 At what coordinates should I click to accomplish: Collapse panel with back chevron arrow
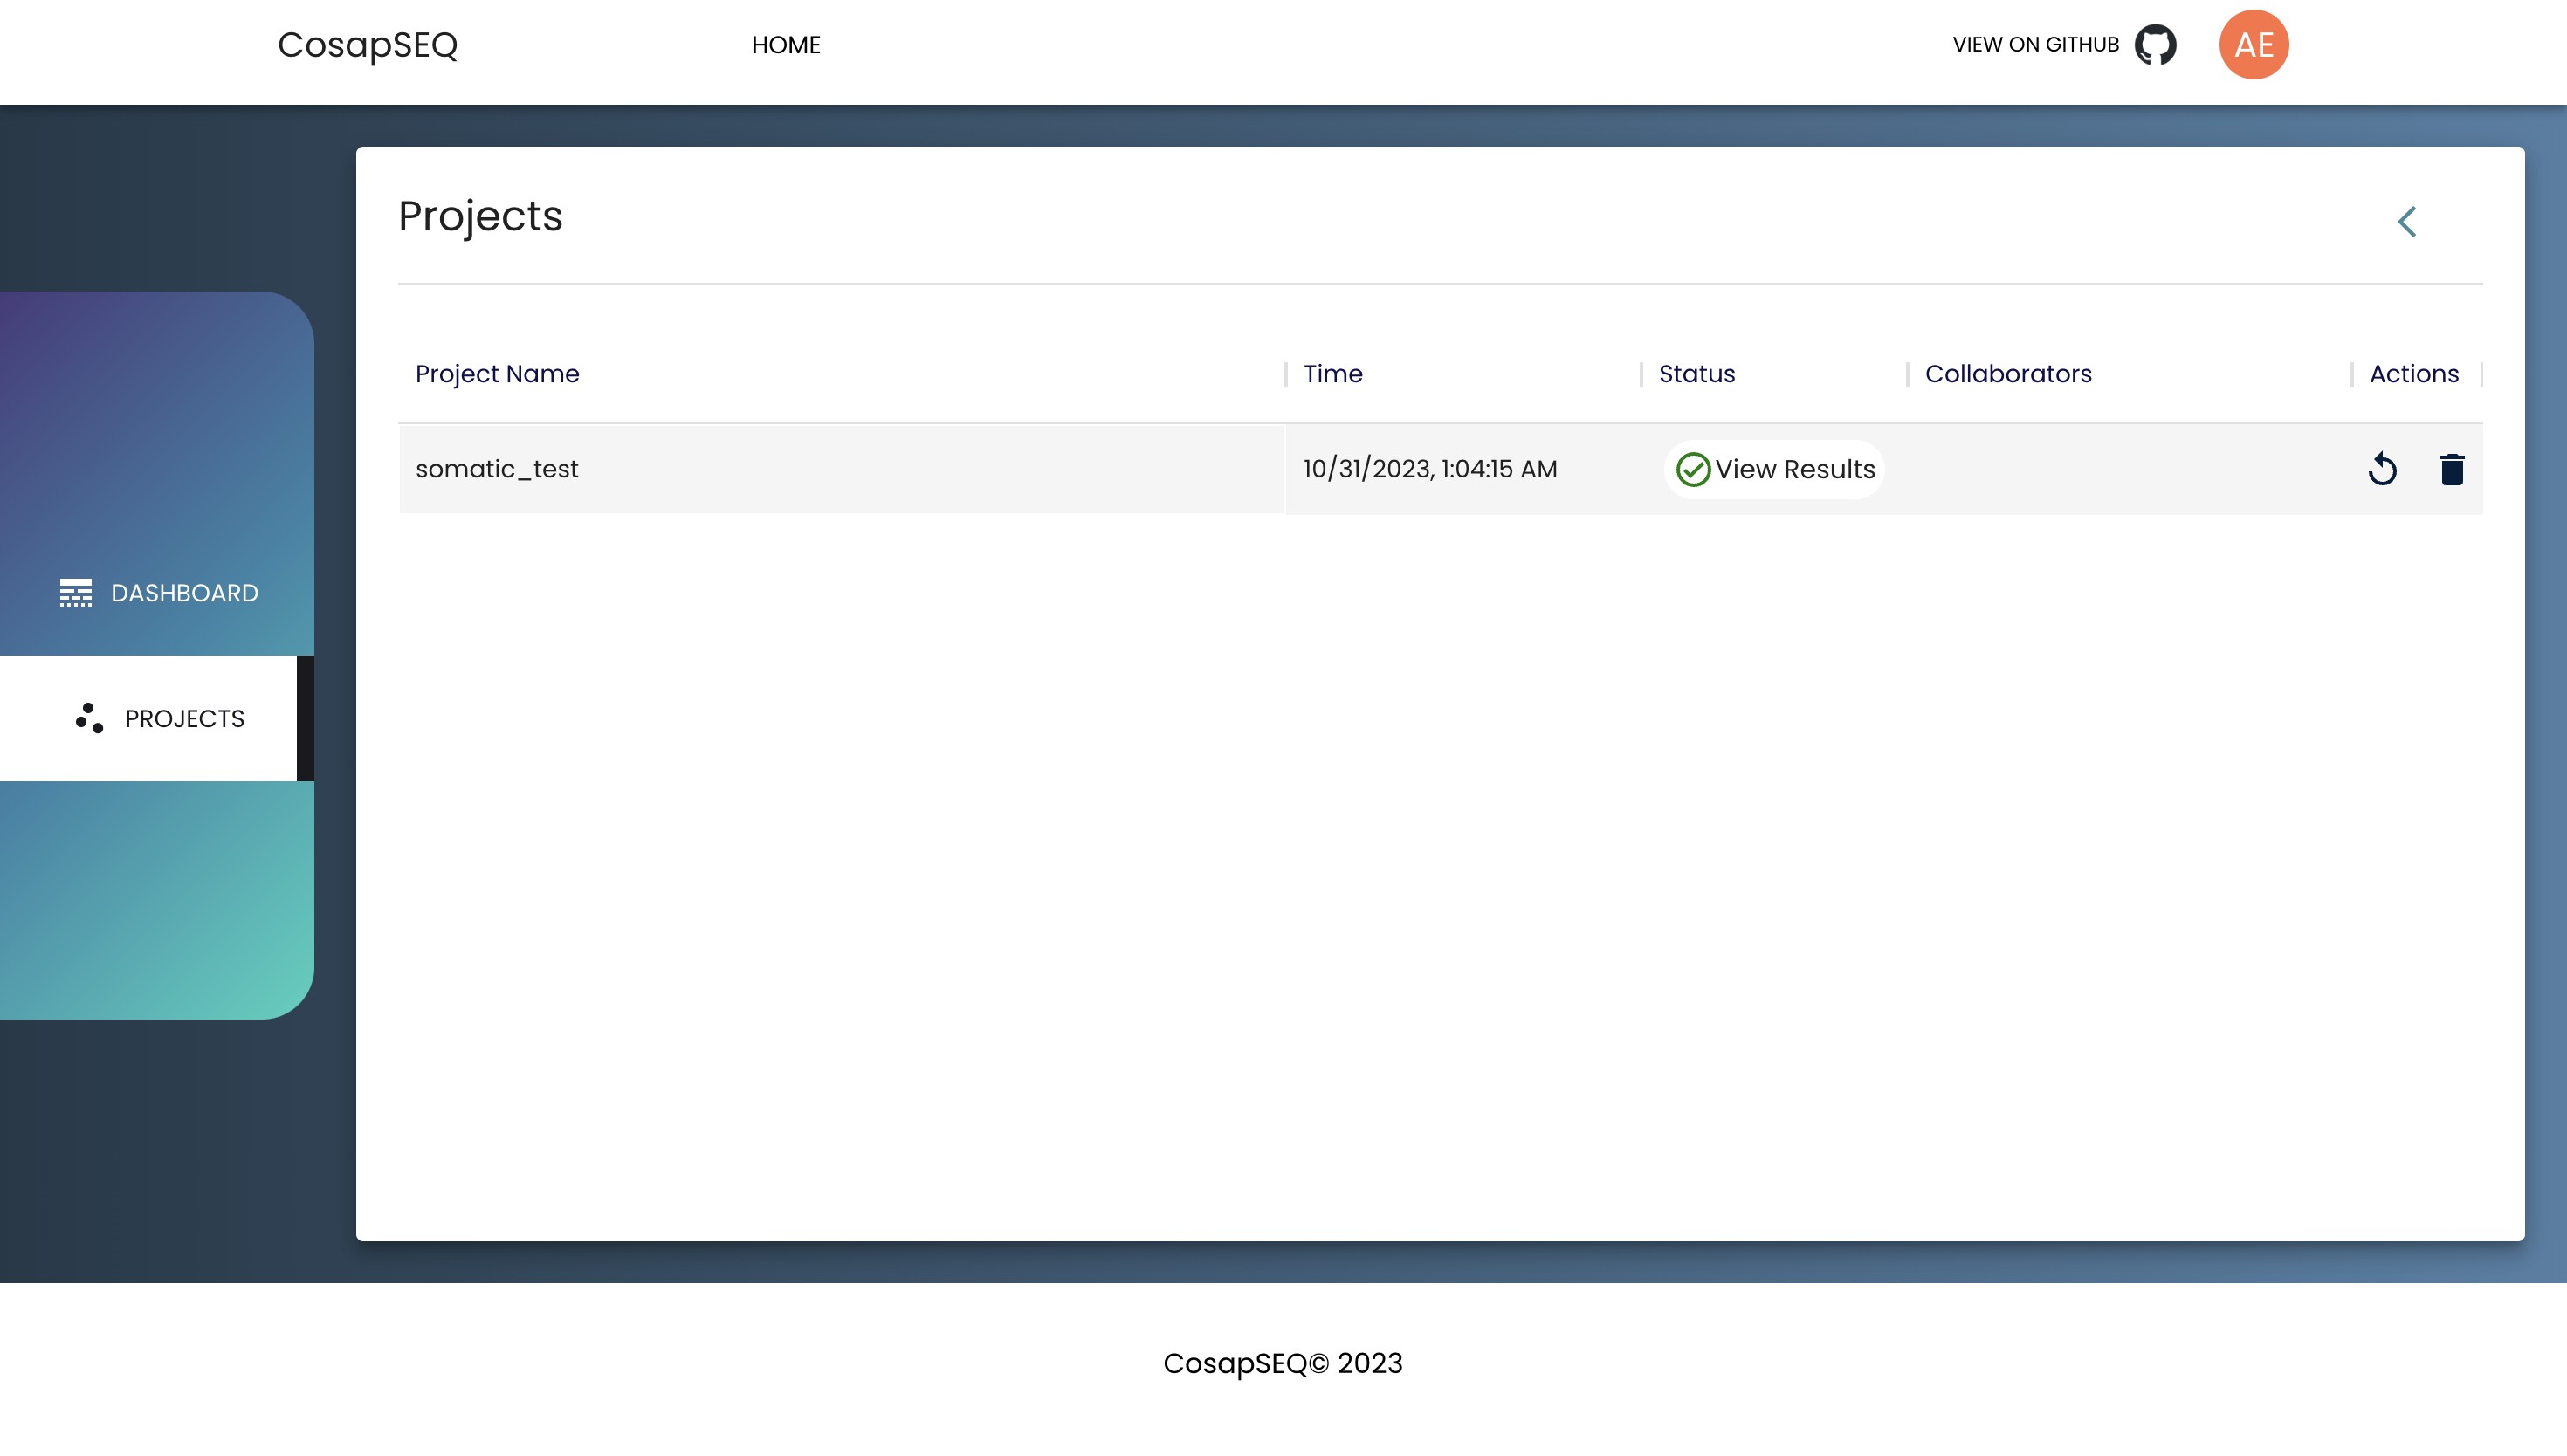(2407, 222)
